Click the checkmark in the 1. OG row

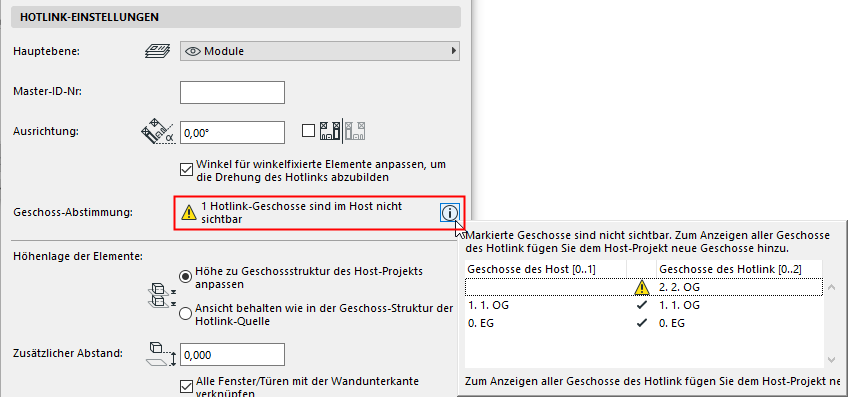click(641, 305)
